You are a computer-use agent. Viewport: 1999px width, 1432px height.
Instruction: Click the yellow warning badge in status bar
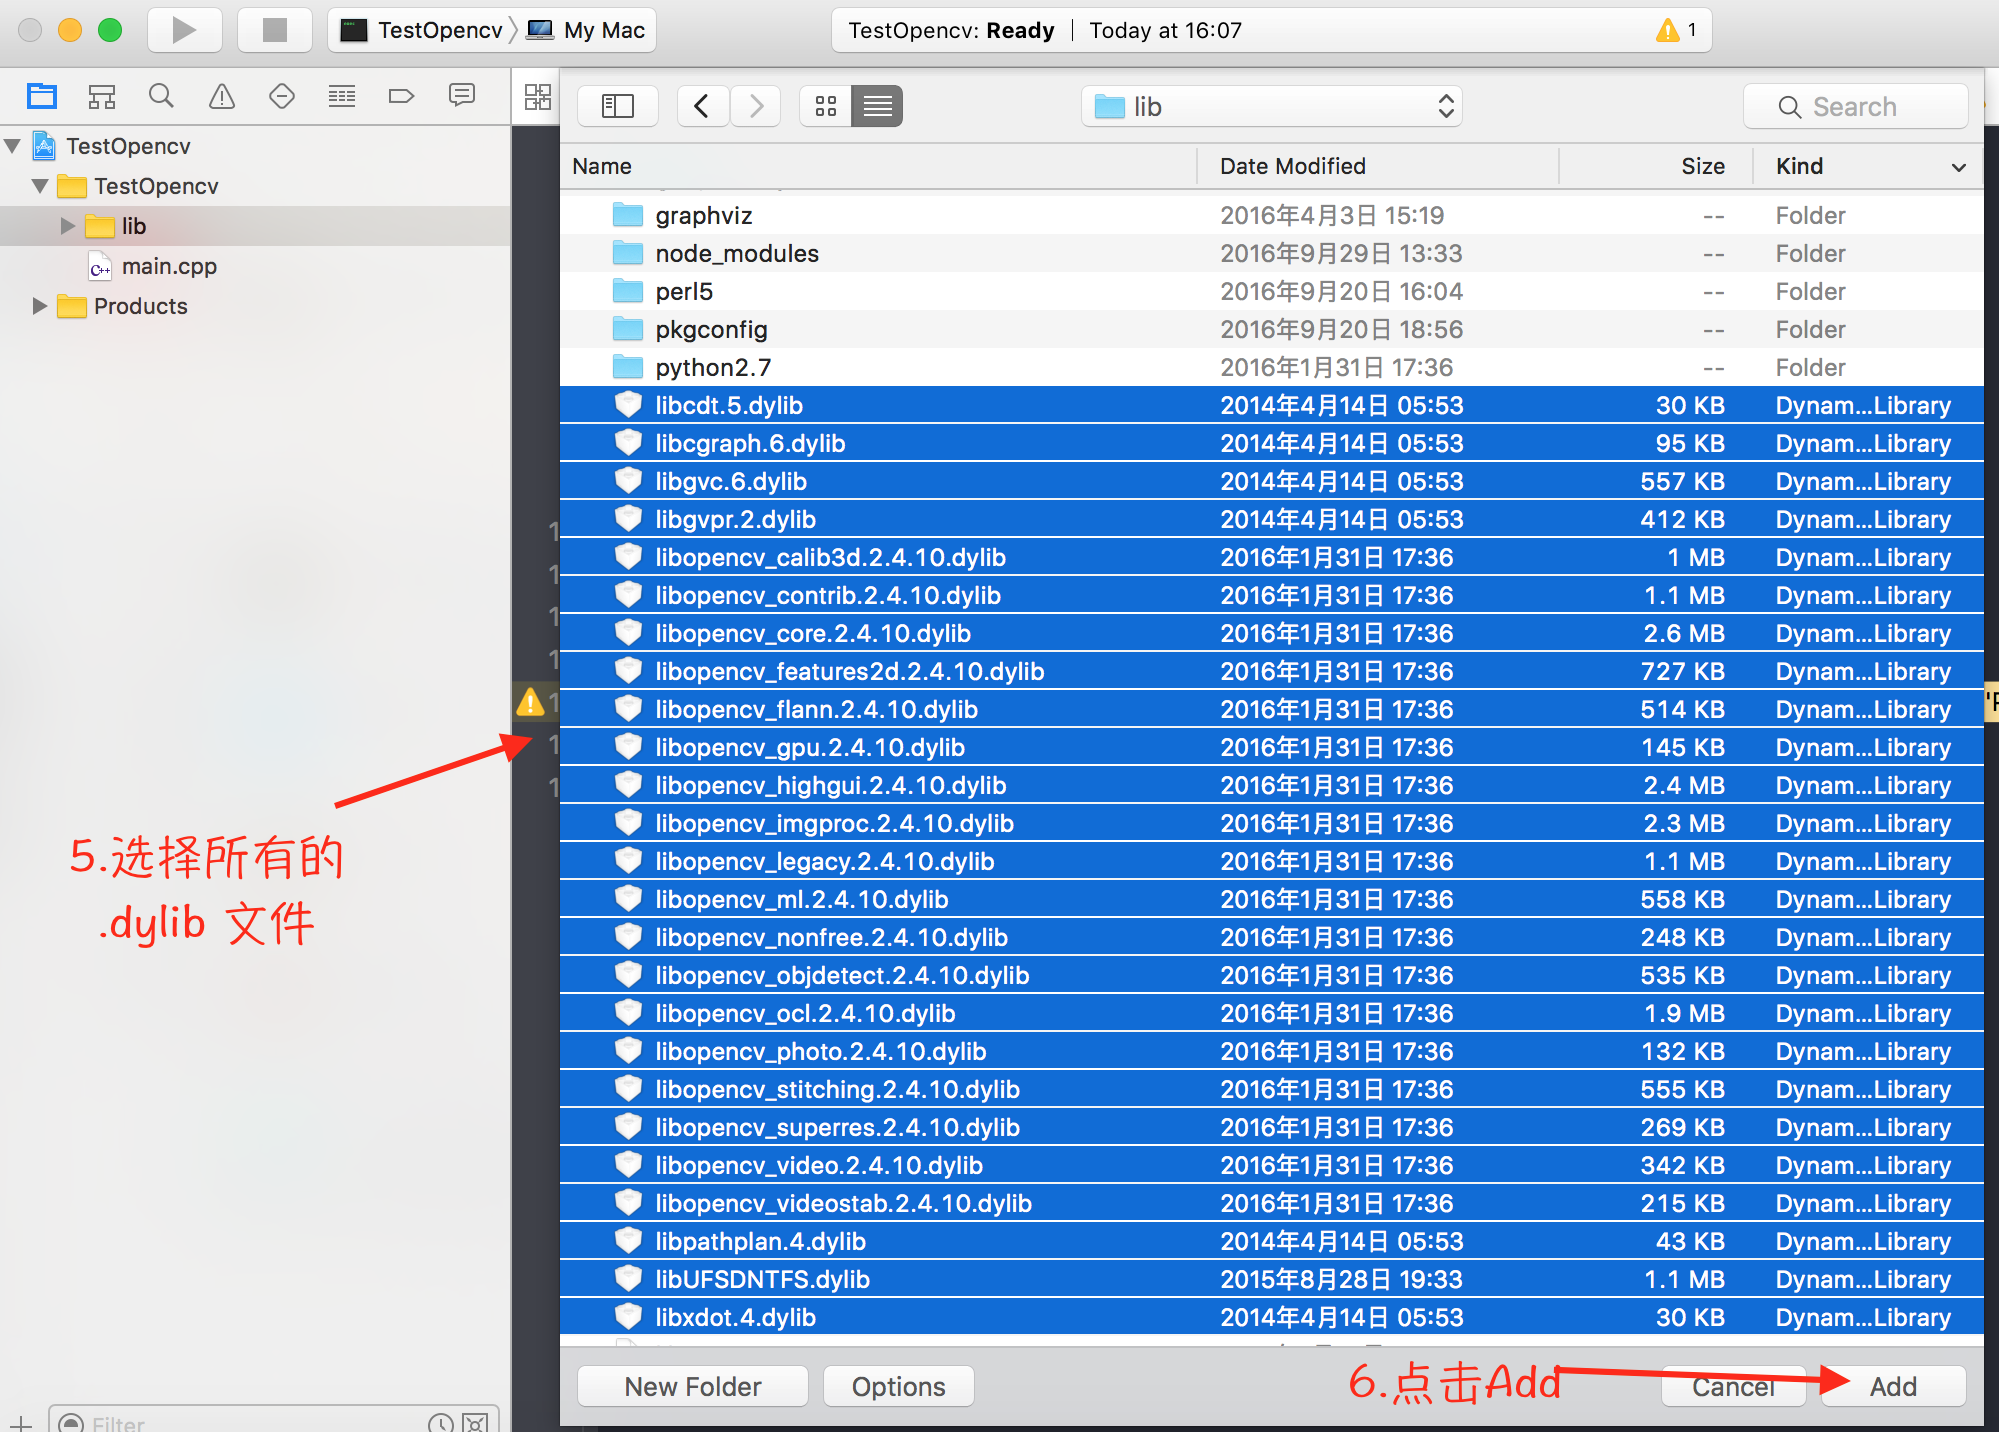click(x=1667, y=30)
